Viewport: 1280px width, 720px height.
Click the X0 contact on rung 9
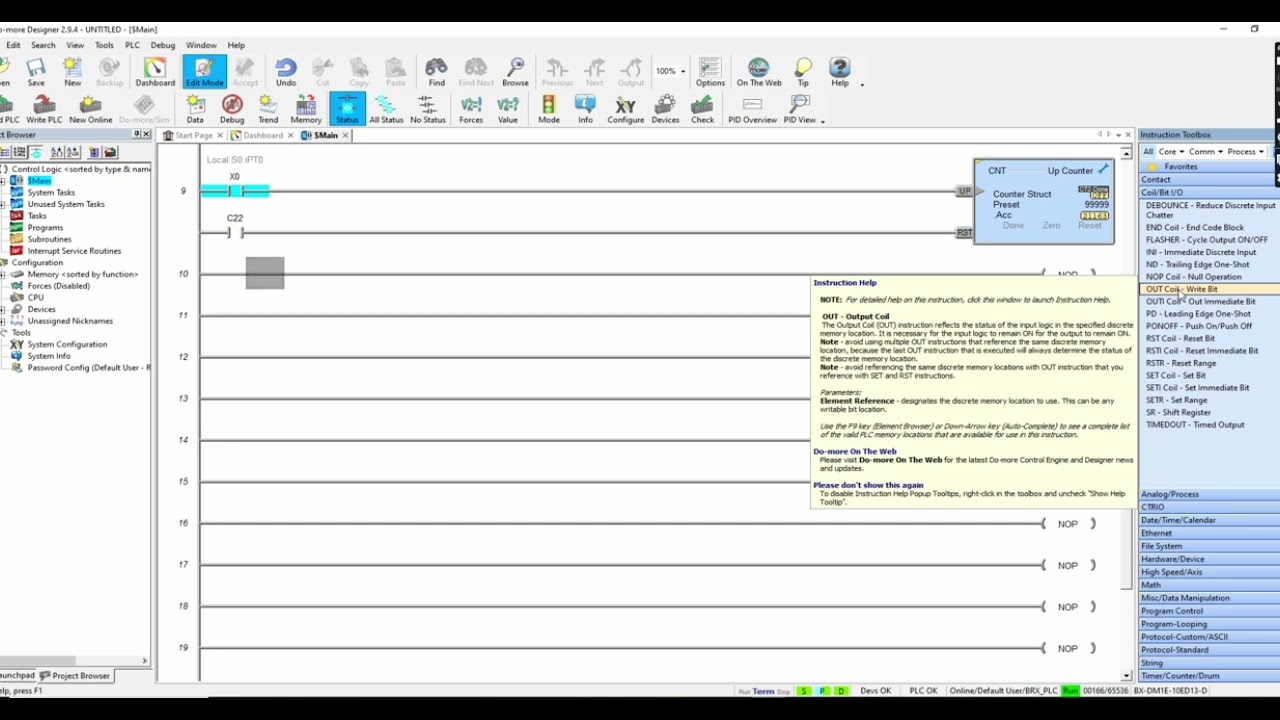point(235,190)
